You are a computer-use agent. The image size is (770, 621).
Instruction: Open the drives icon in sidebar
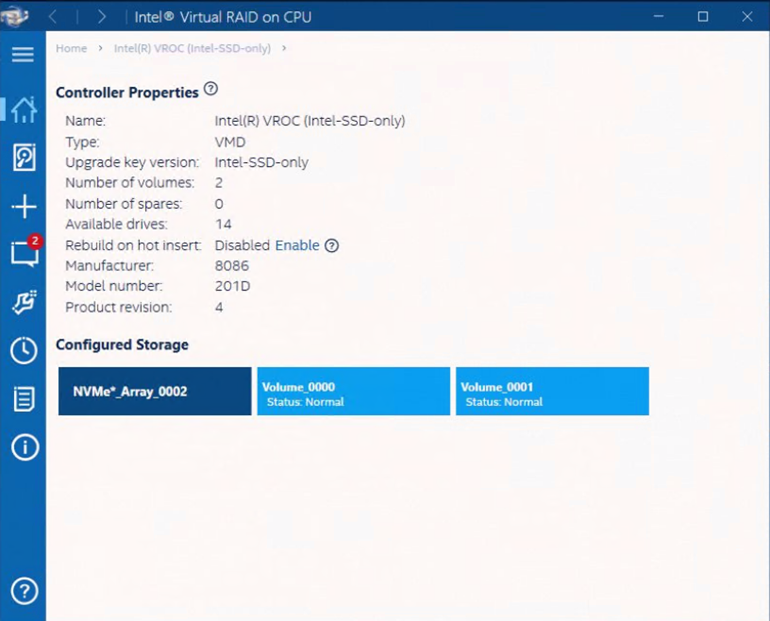click(x=23, y=157)
